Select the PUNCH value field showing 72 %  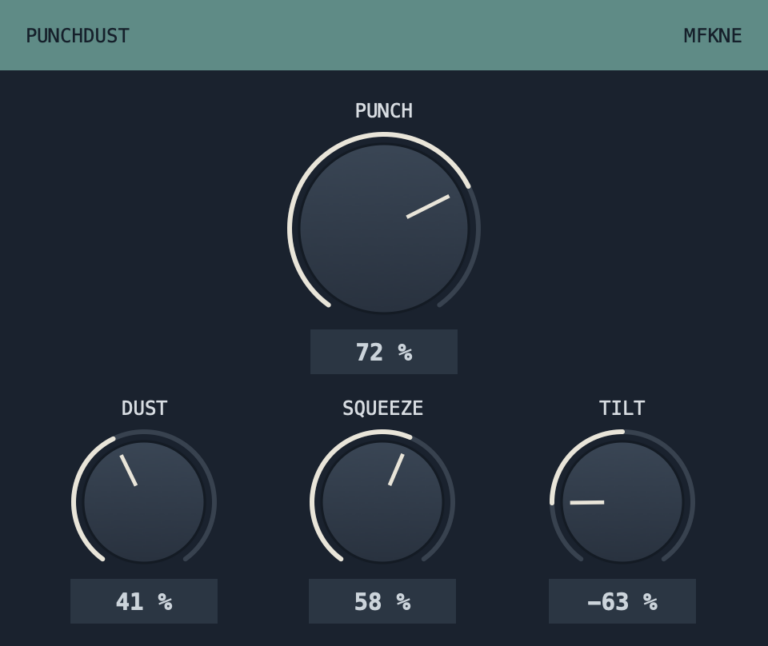384,352
